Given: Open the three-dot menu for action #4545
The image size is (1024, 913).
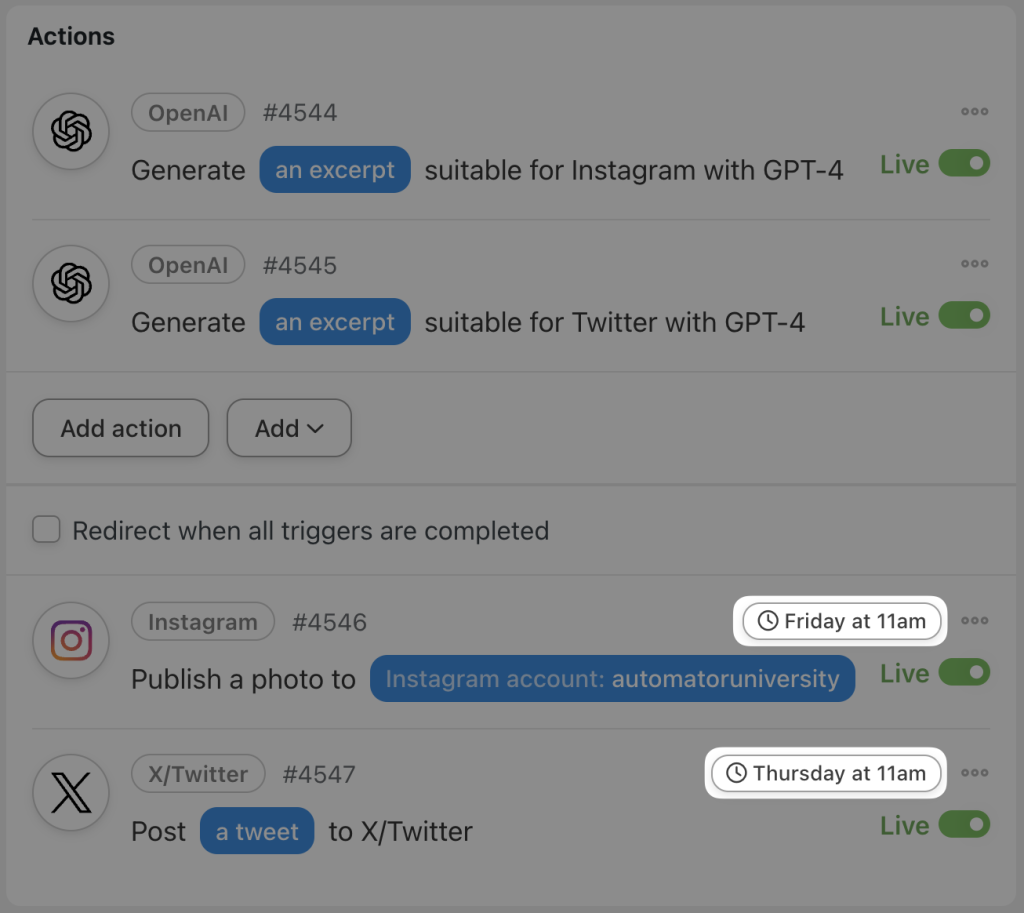Looking at the screenshot, I should tap(974, 264).
